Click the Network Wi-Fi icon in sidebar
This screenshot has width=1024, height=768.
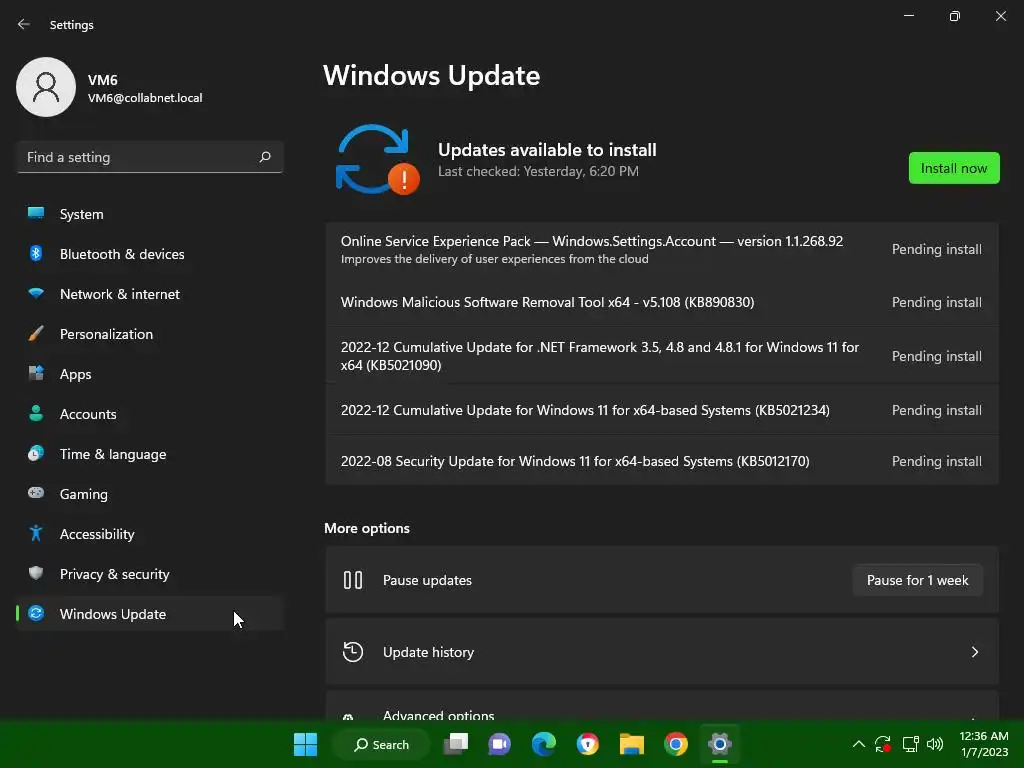tap(36, 293)
